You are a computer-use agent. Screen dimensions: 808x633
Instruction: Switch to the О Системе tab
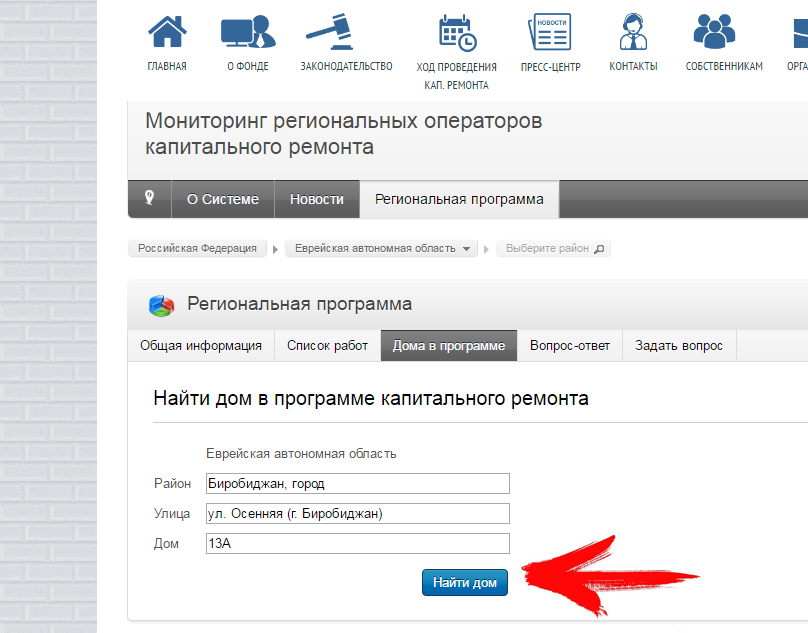point(223,199)
